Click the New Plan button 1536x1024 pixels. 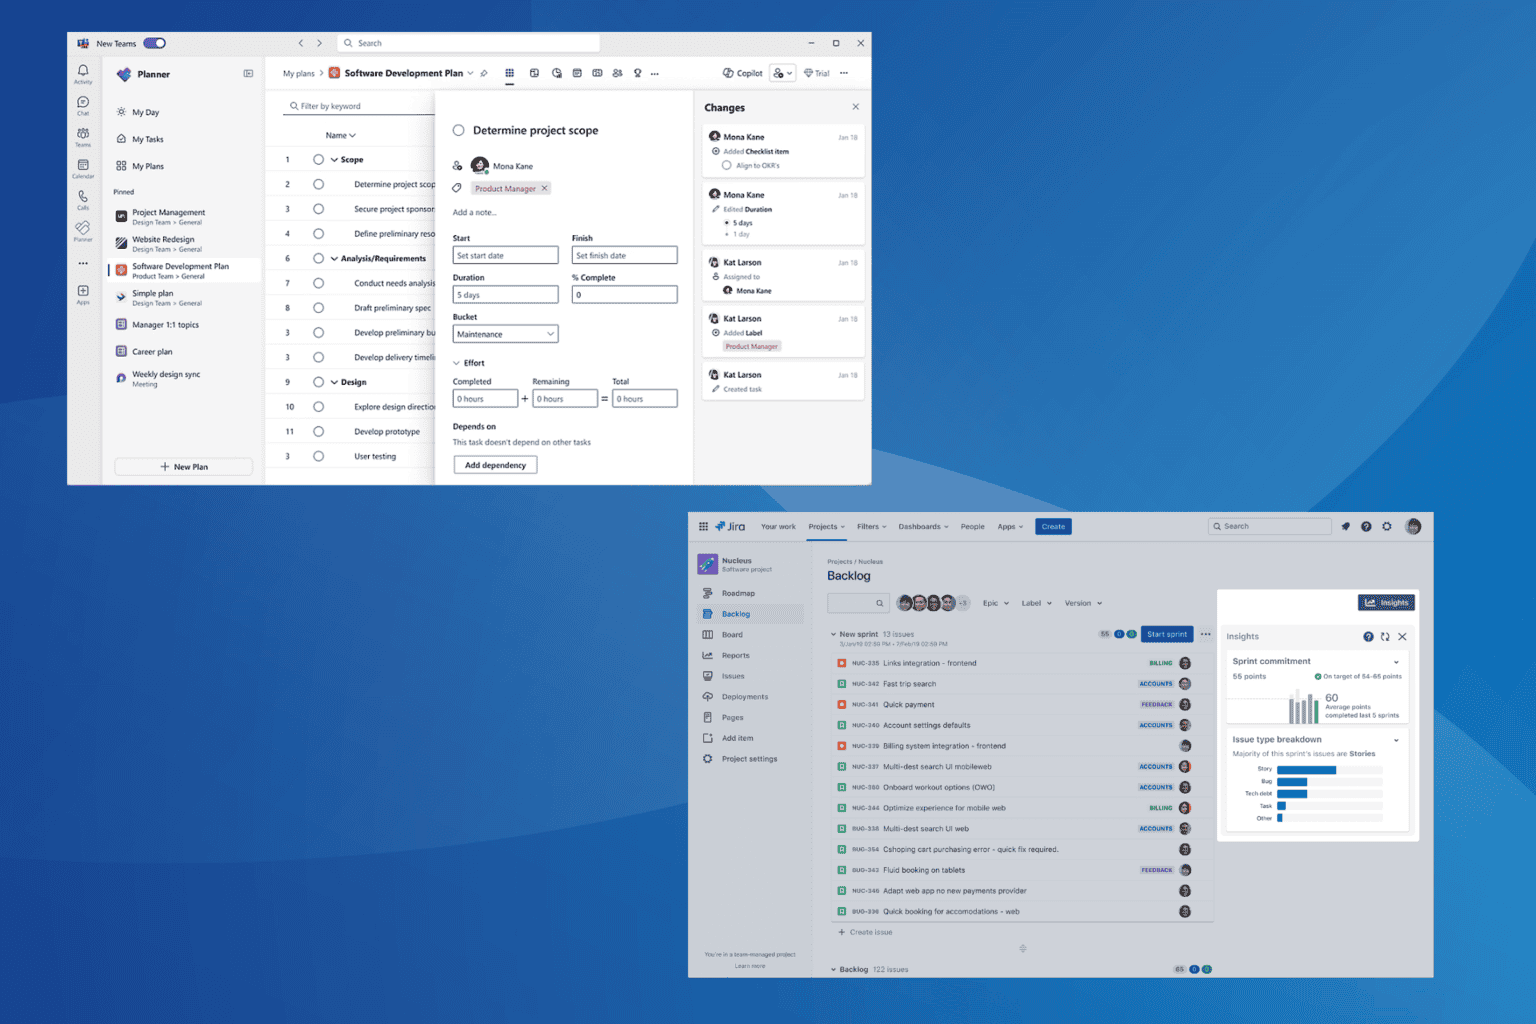tap(184, 467)
